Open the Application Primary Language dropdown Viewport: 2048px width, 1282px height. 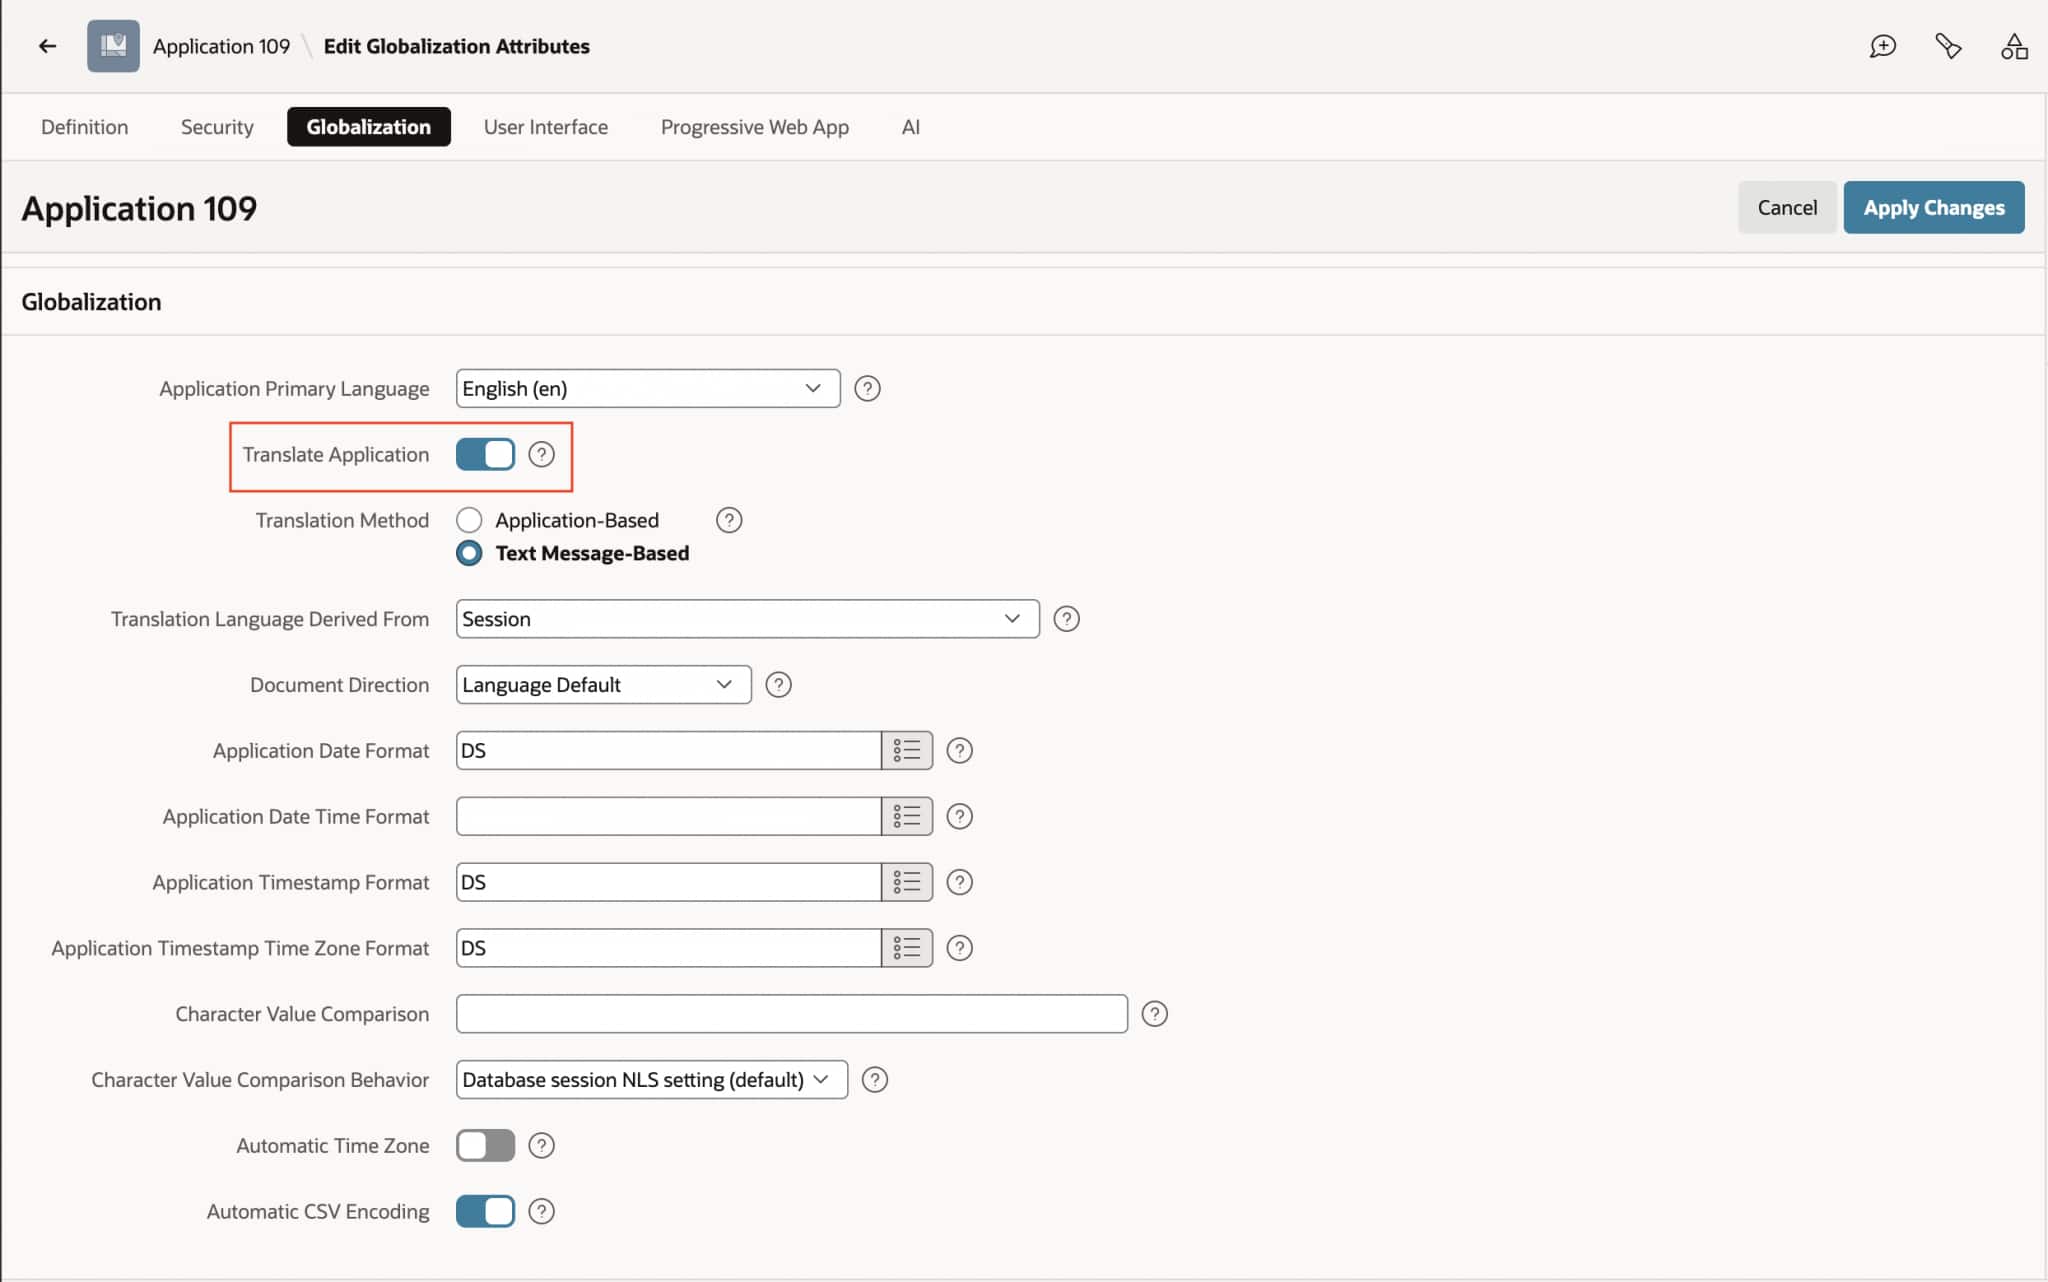click(x=648, y=388)
